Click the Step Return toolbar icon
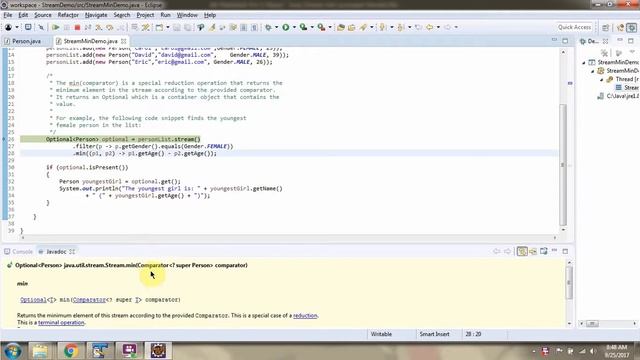The image size is (640, 360). click(121, 27)
